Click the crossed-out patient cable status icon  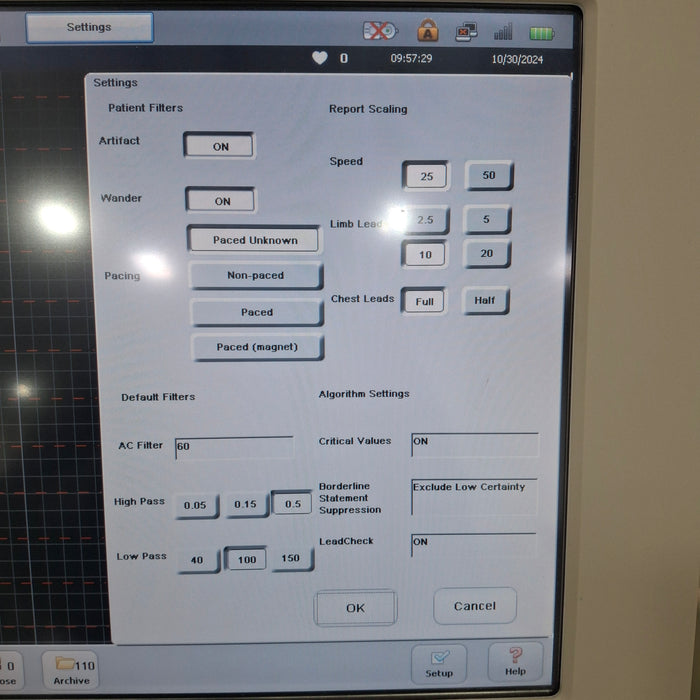pyautogui.click(x=380, y=31)
